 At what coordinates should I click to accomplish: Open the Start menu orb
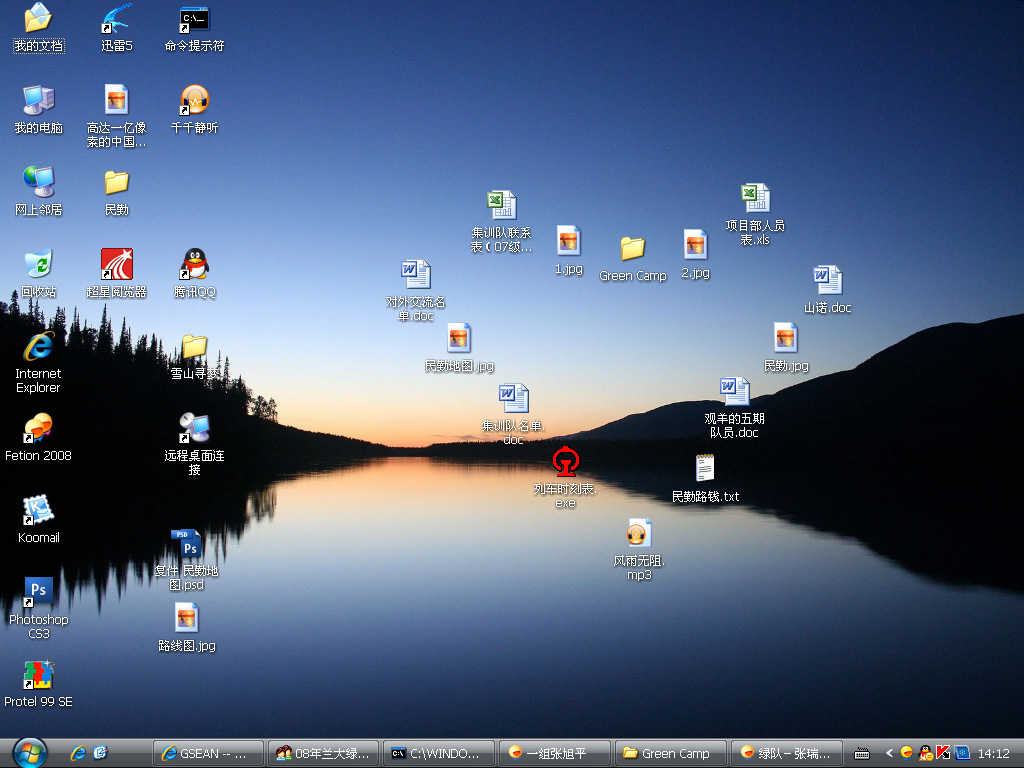(30, 752)
